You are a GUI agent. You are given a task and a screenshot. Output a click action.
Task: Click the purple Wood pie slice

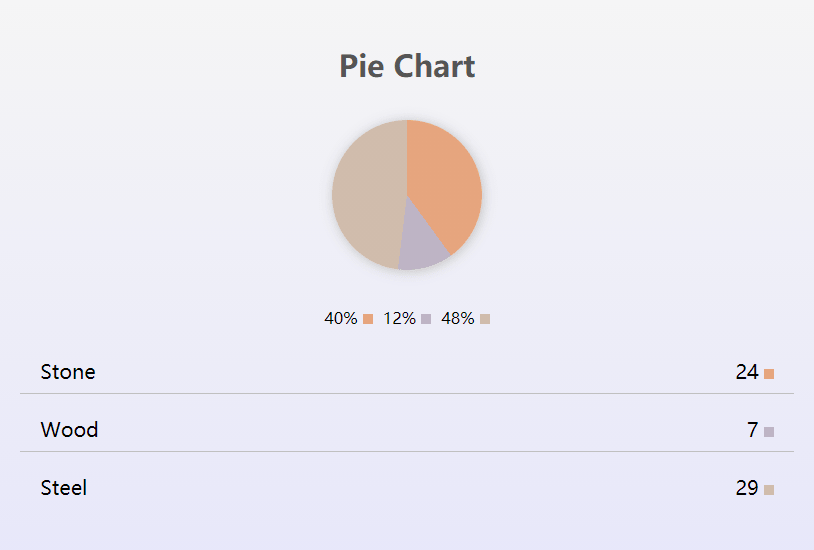423,248
